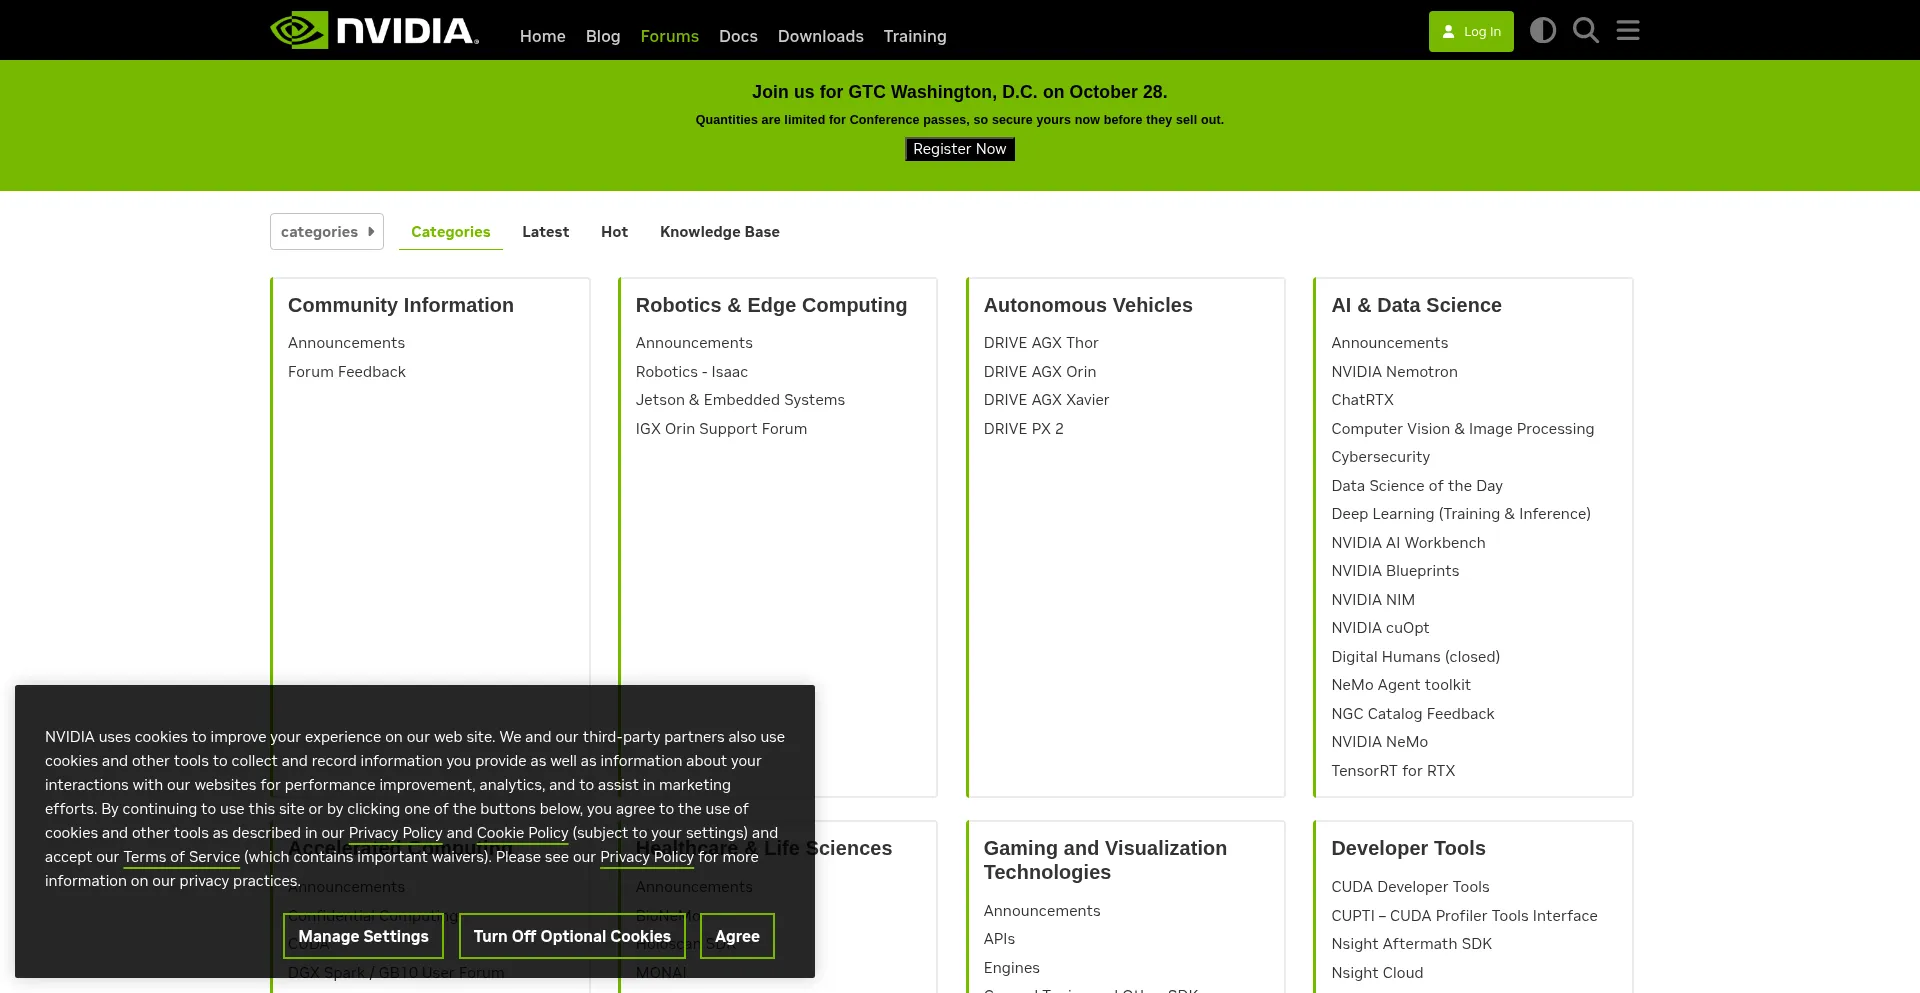This screenshot has width=1920, height=993.
Task: Click the NVIDIA logo in header
Action: 375,31
